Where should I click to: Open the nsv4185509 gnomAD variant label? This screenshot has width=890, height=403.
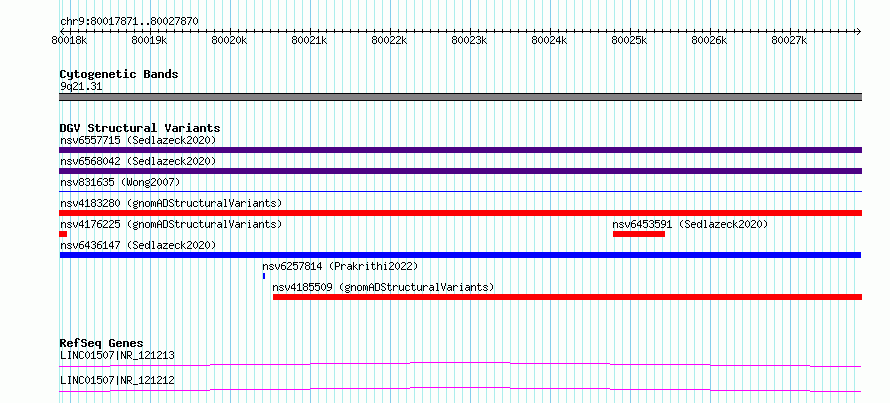point(383,287)
